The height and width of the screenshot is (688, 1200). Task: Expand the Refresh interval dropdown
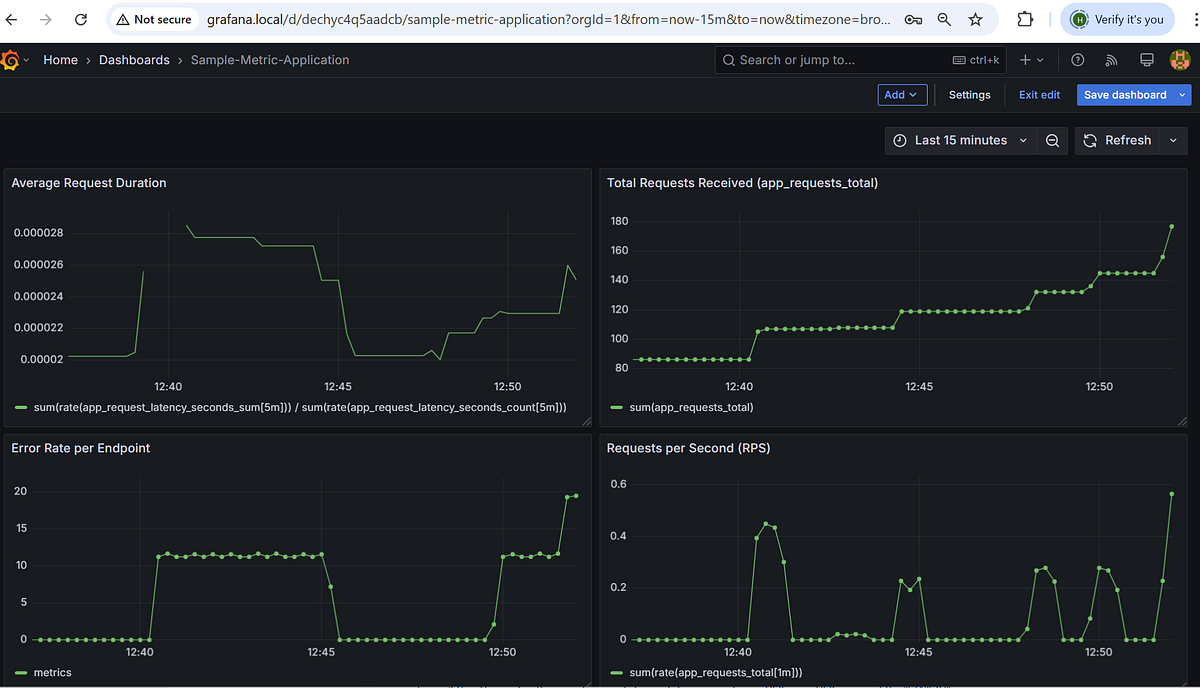click(x=1173, y=140)
